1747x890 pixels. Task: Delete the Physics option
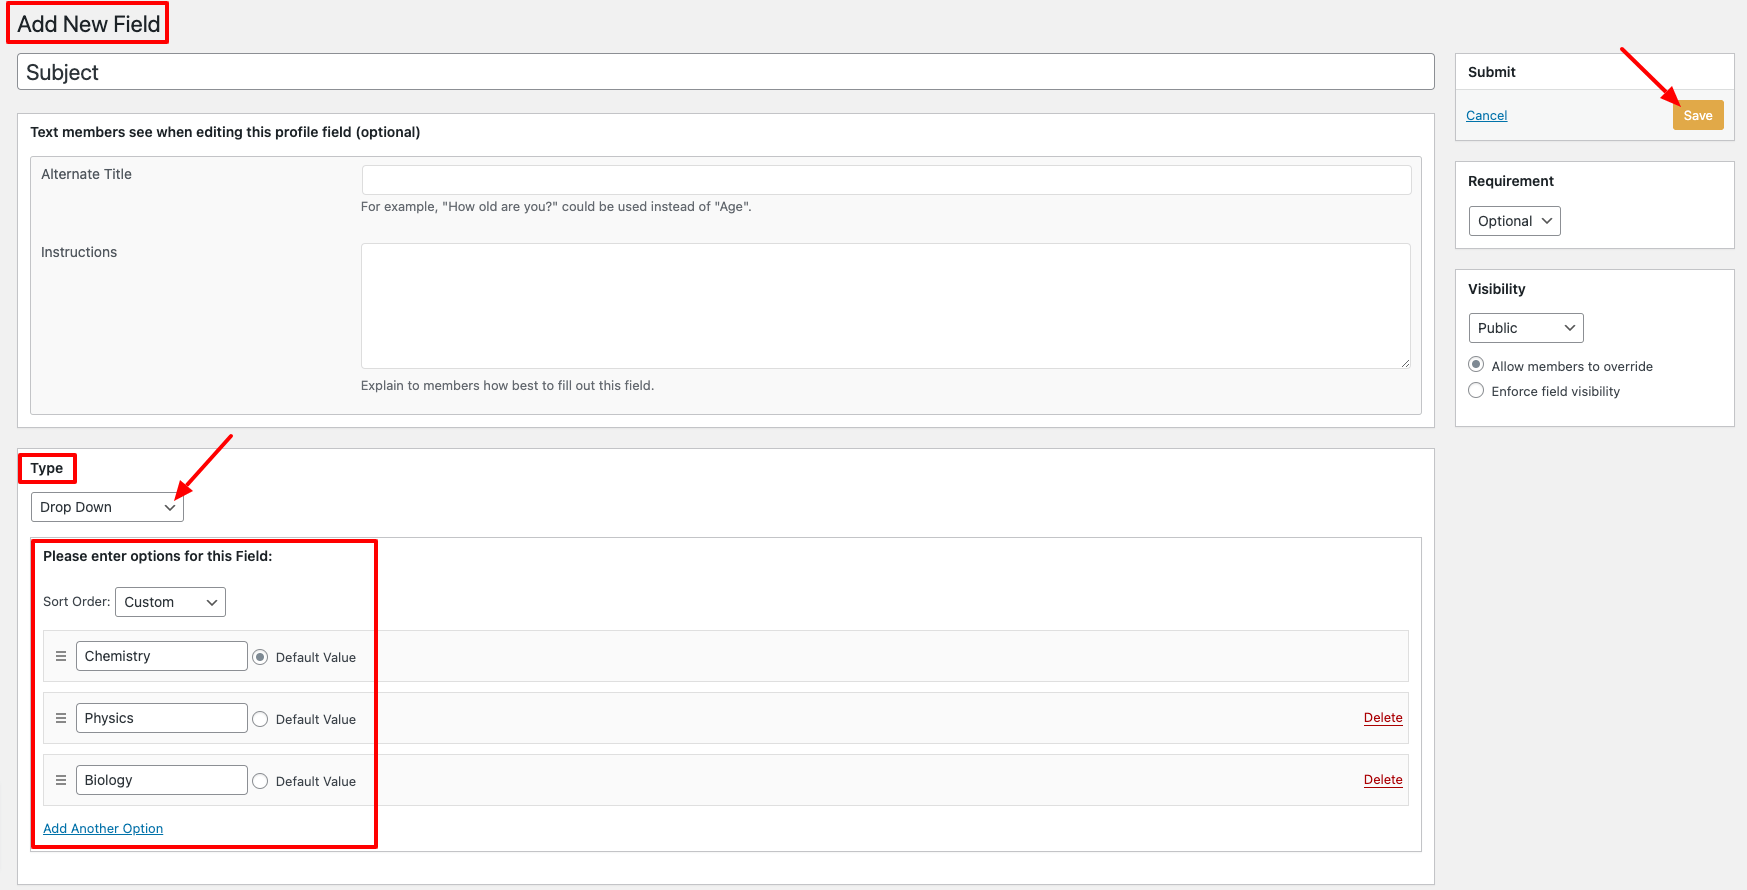[x=1382, y=718]
